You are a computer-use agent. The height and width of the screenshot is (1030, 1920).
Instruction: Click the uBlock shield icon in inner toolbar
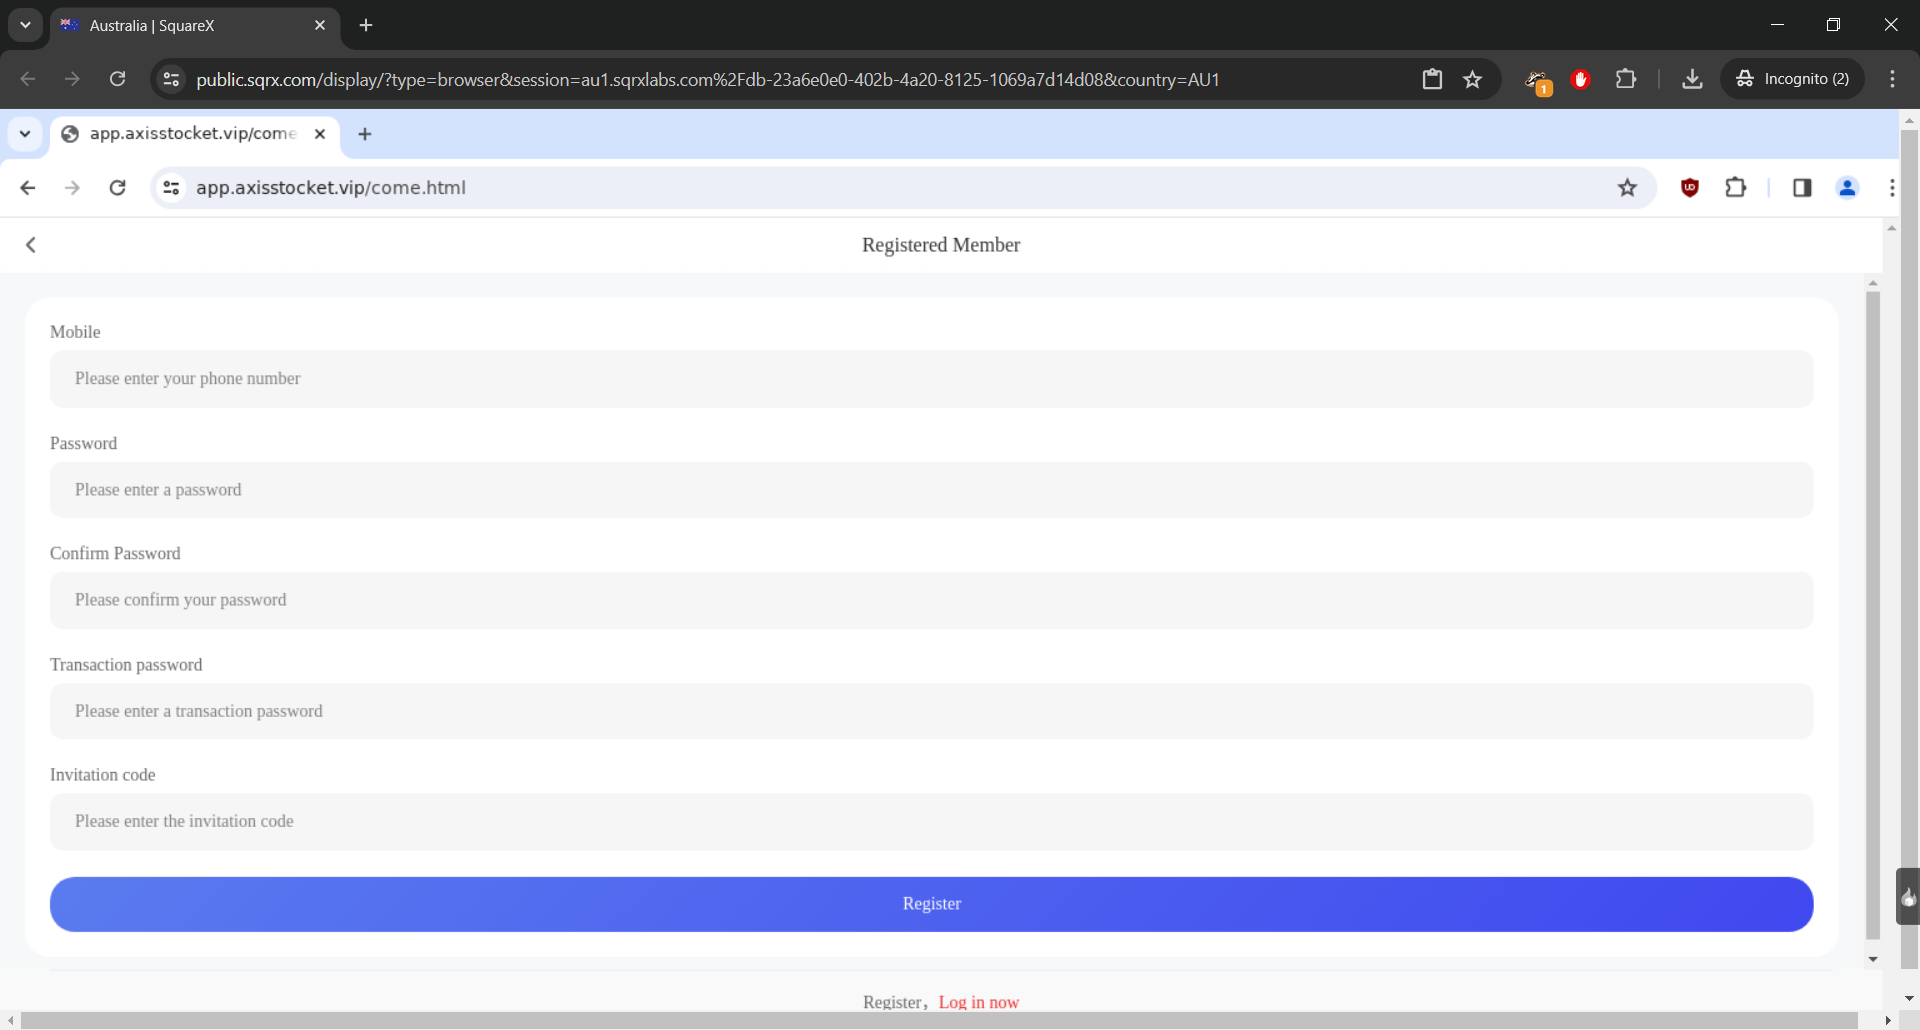[1690, 188]
